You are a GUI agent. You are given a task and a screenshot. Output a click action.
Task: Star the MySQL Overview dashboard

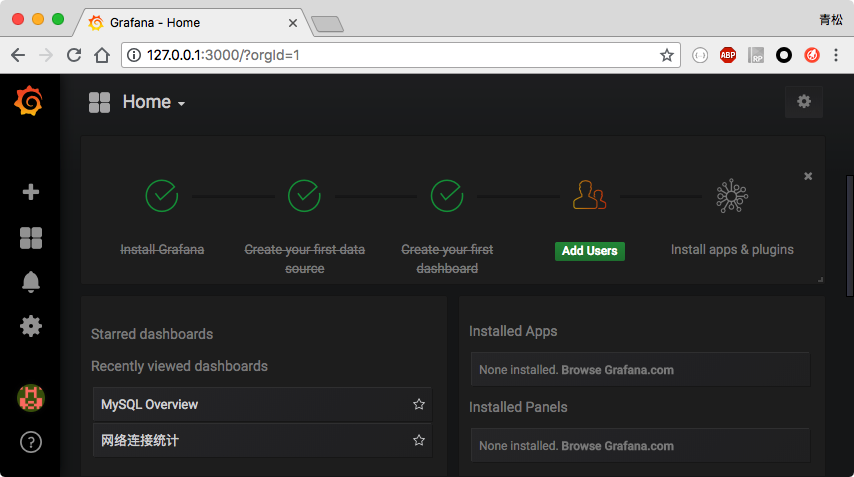pos(418,404)
